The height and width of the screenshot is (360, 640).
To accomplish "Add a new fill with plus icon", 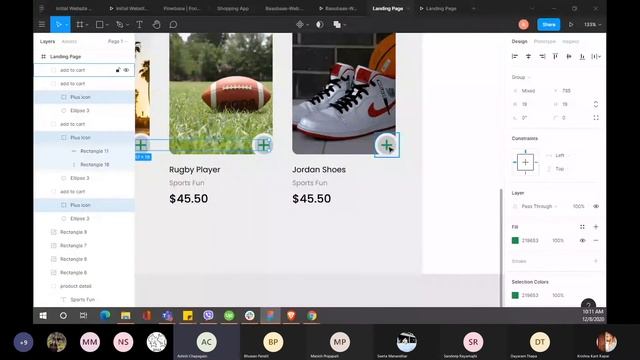I will pyautogui.click(x=596, y=227).
